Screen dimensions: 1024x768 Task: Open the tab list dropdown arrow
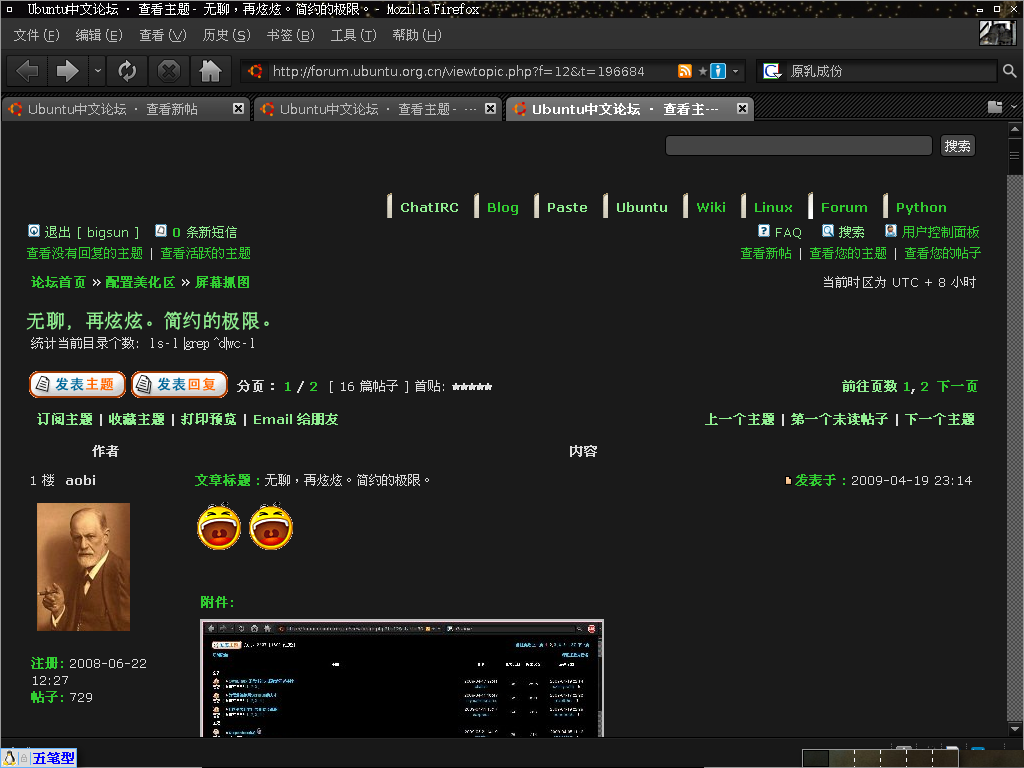click(x=1014, y=107)
